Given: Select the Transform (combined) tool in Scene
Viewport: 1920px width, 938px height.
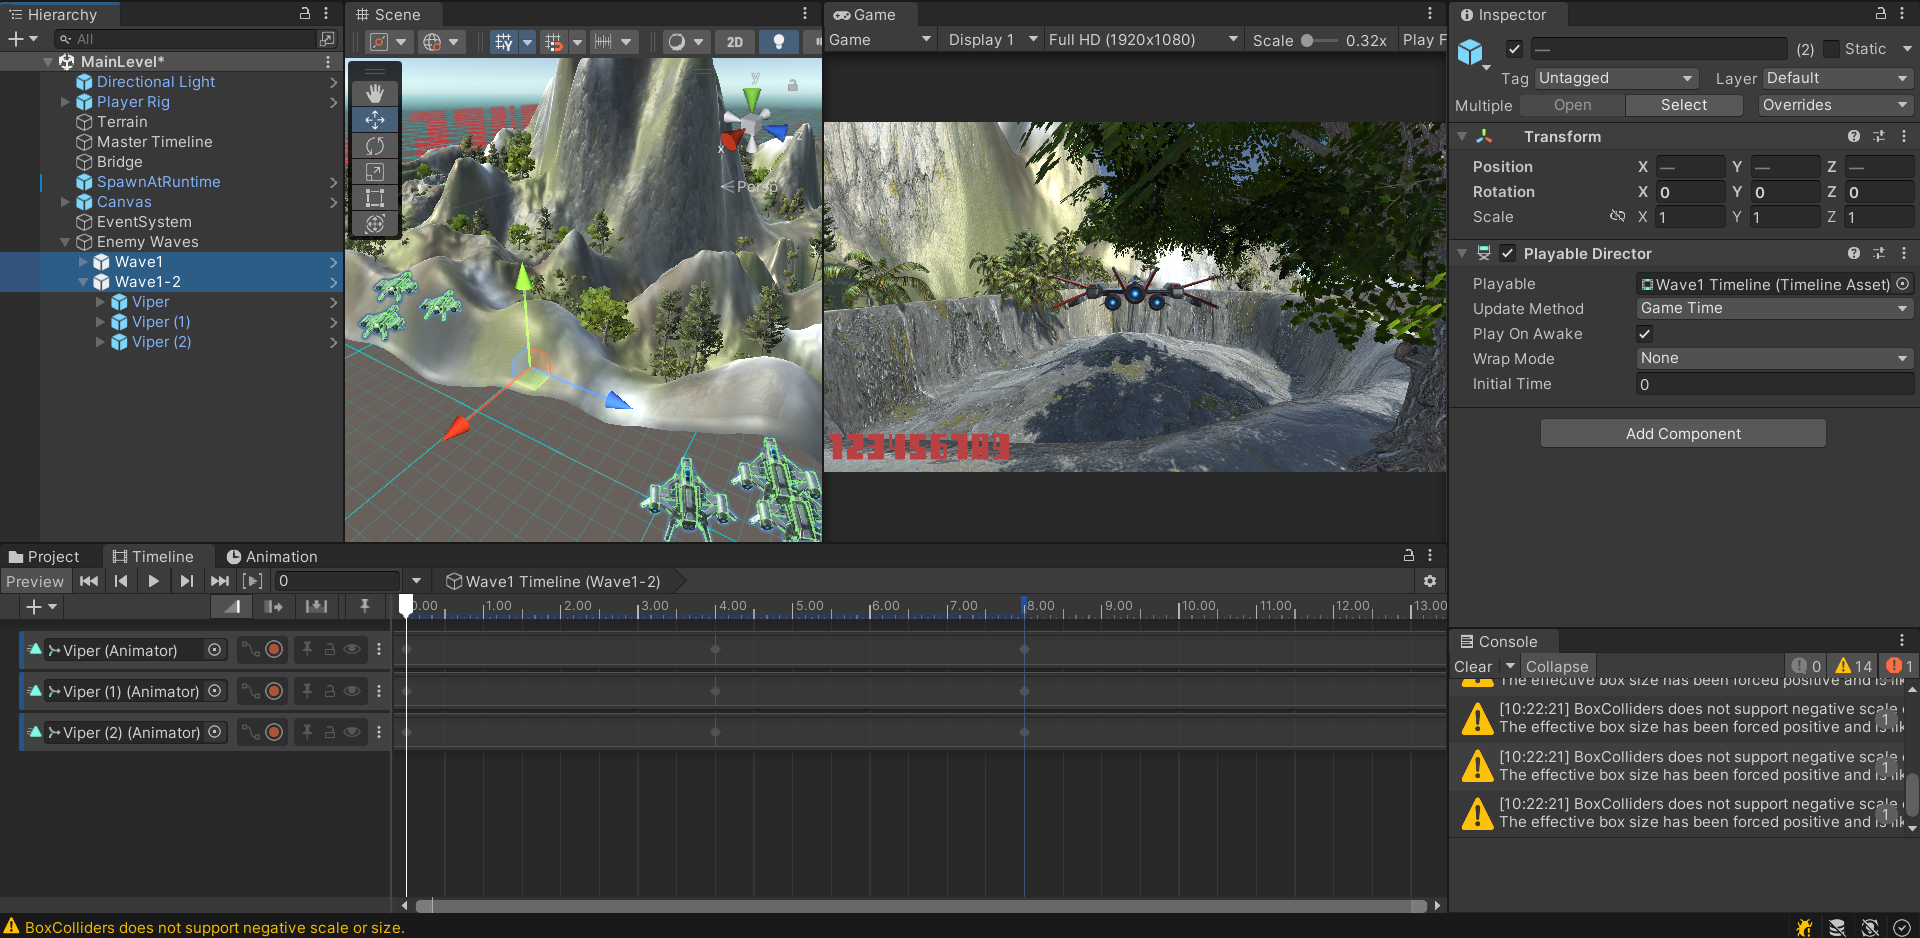Looking at the screenshot, I should pos(375,223).
